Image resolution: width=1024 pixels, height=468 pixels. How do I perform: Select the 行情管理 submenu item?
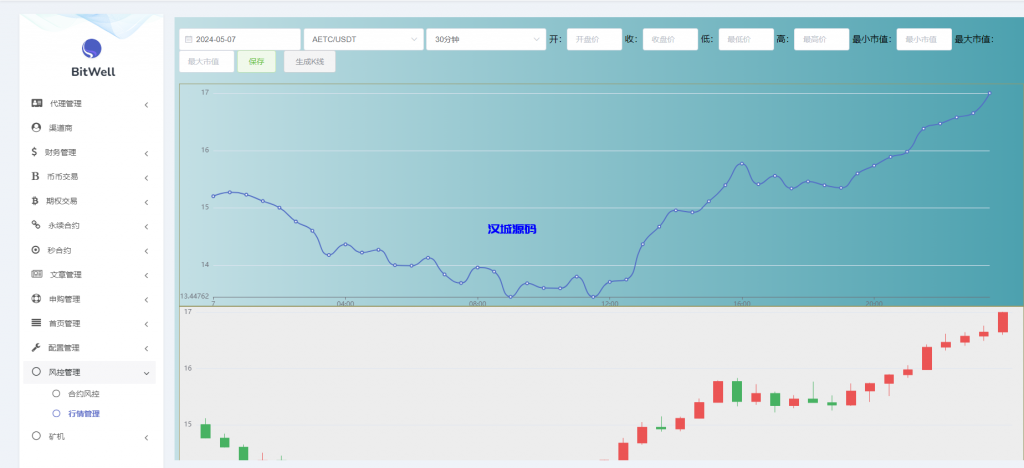pyautogui.click(x=83, y=413)
